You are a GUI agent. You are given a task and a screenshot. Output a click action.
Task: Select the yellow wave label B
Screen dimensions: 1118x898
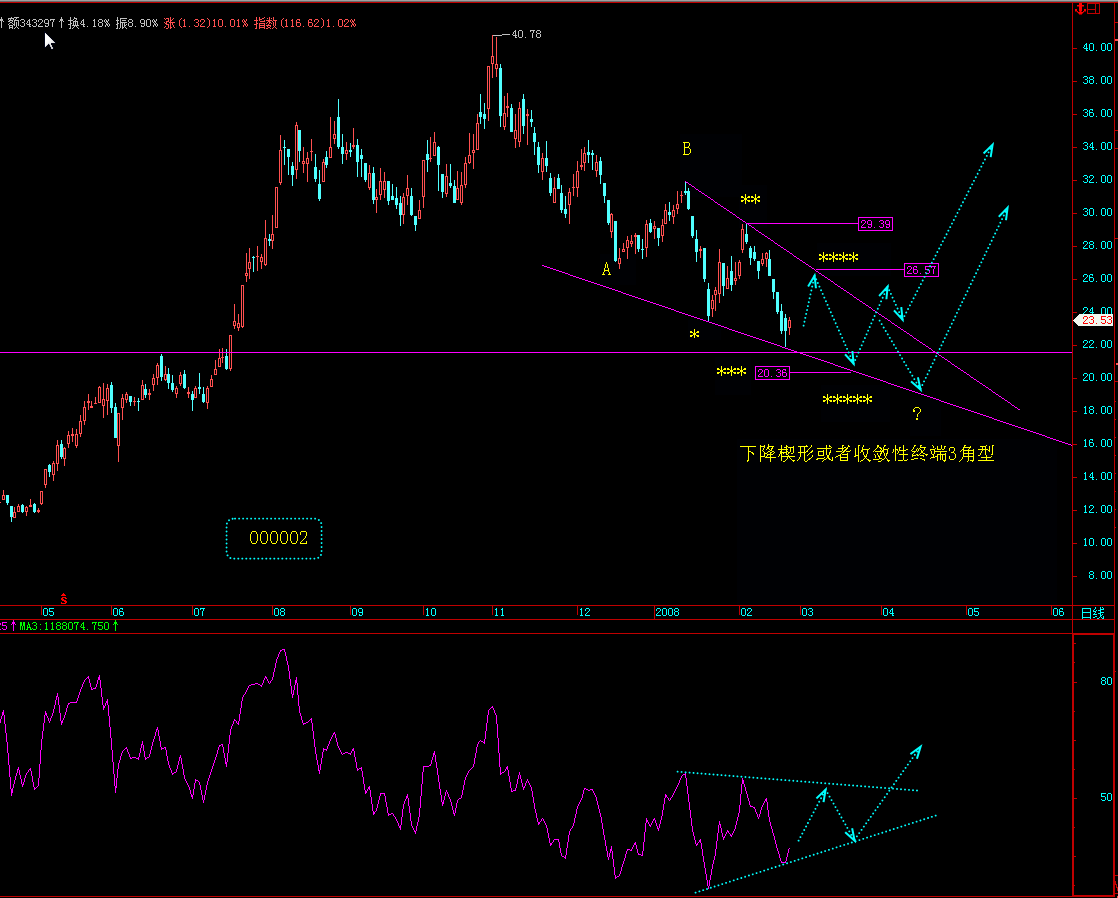coord(687,149)
